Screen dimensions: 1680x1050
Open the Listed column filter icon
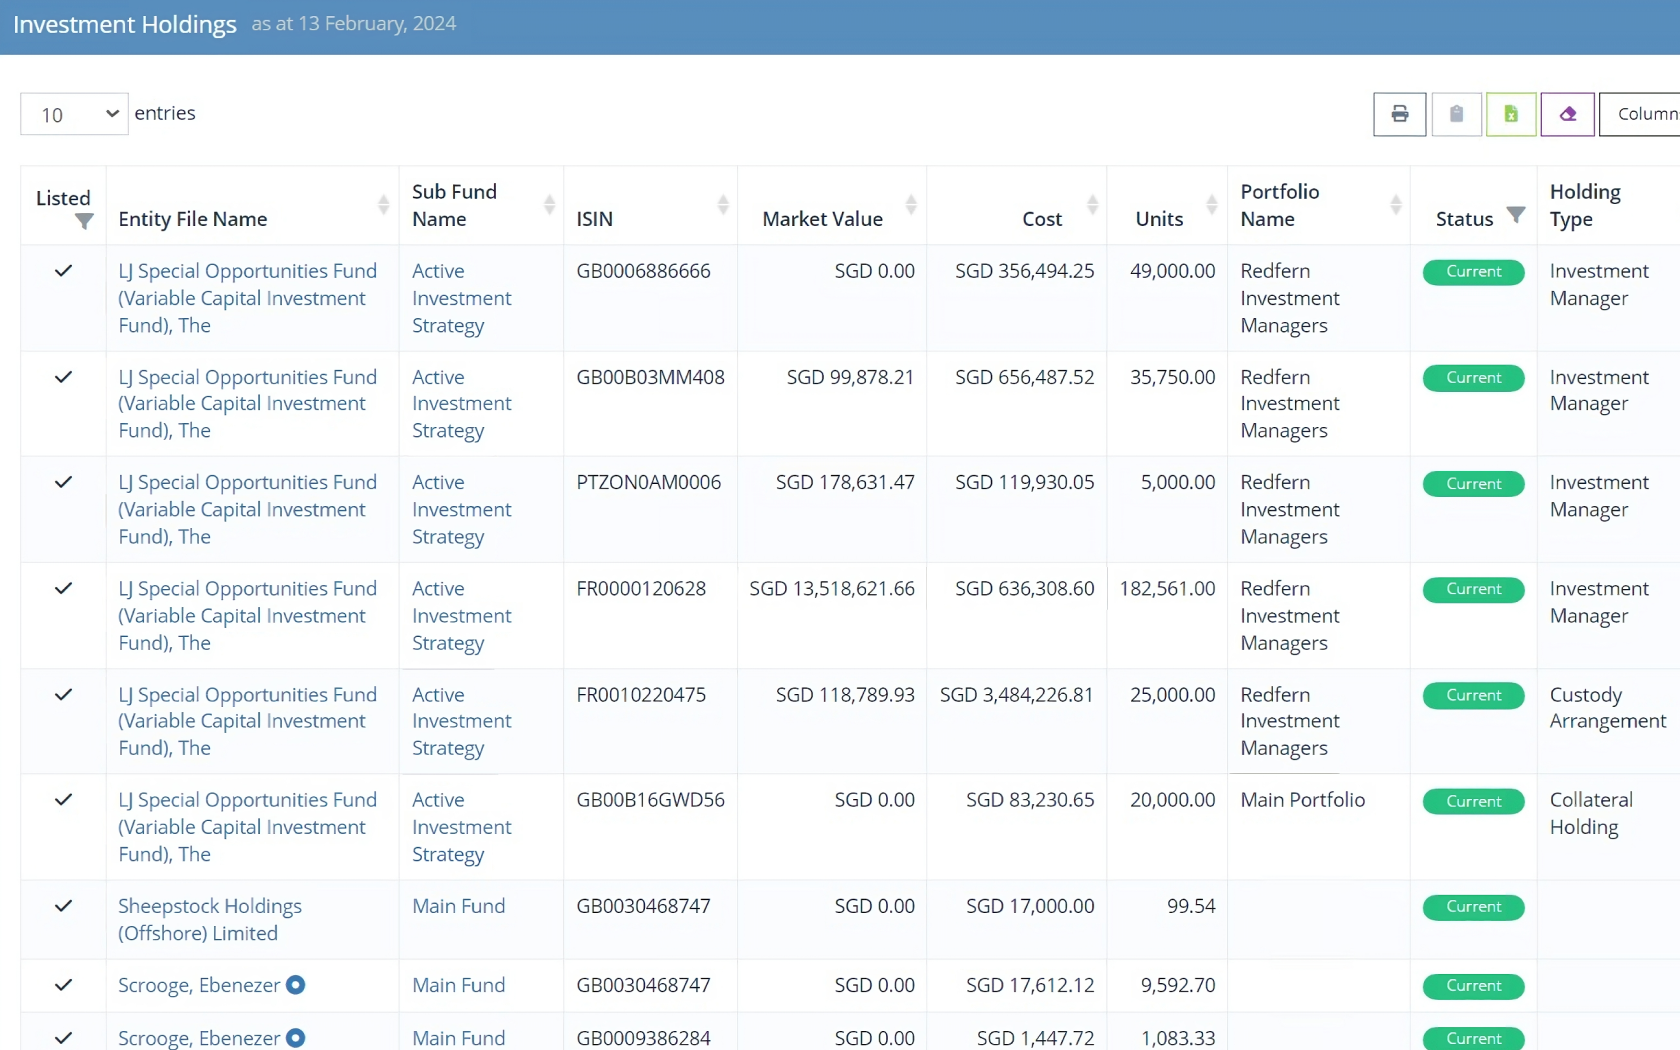[x=84, y=222]
